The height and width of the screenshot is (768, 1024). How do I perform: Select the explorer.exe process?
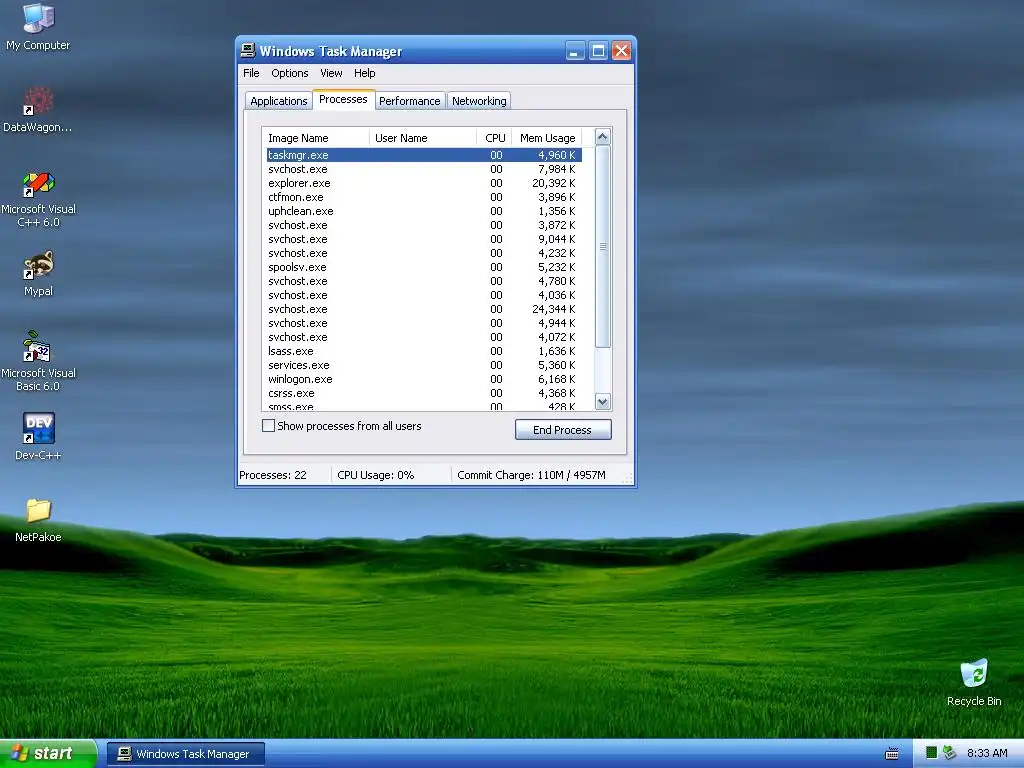[424, 183]
